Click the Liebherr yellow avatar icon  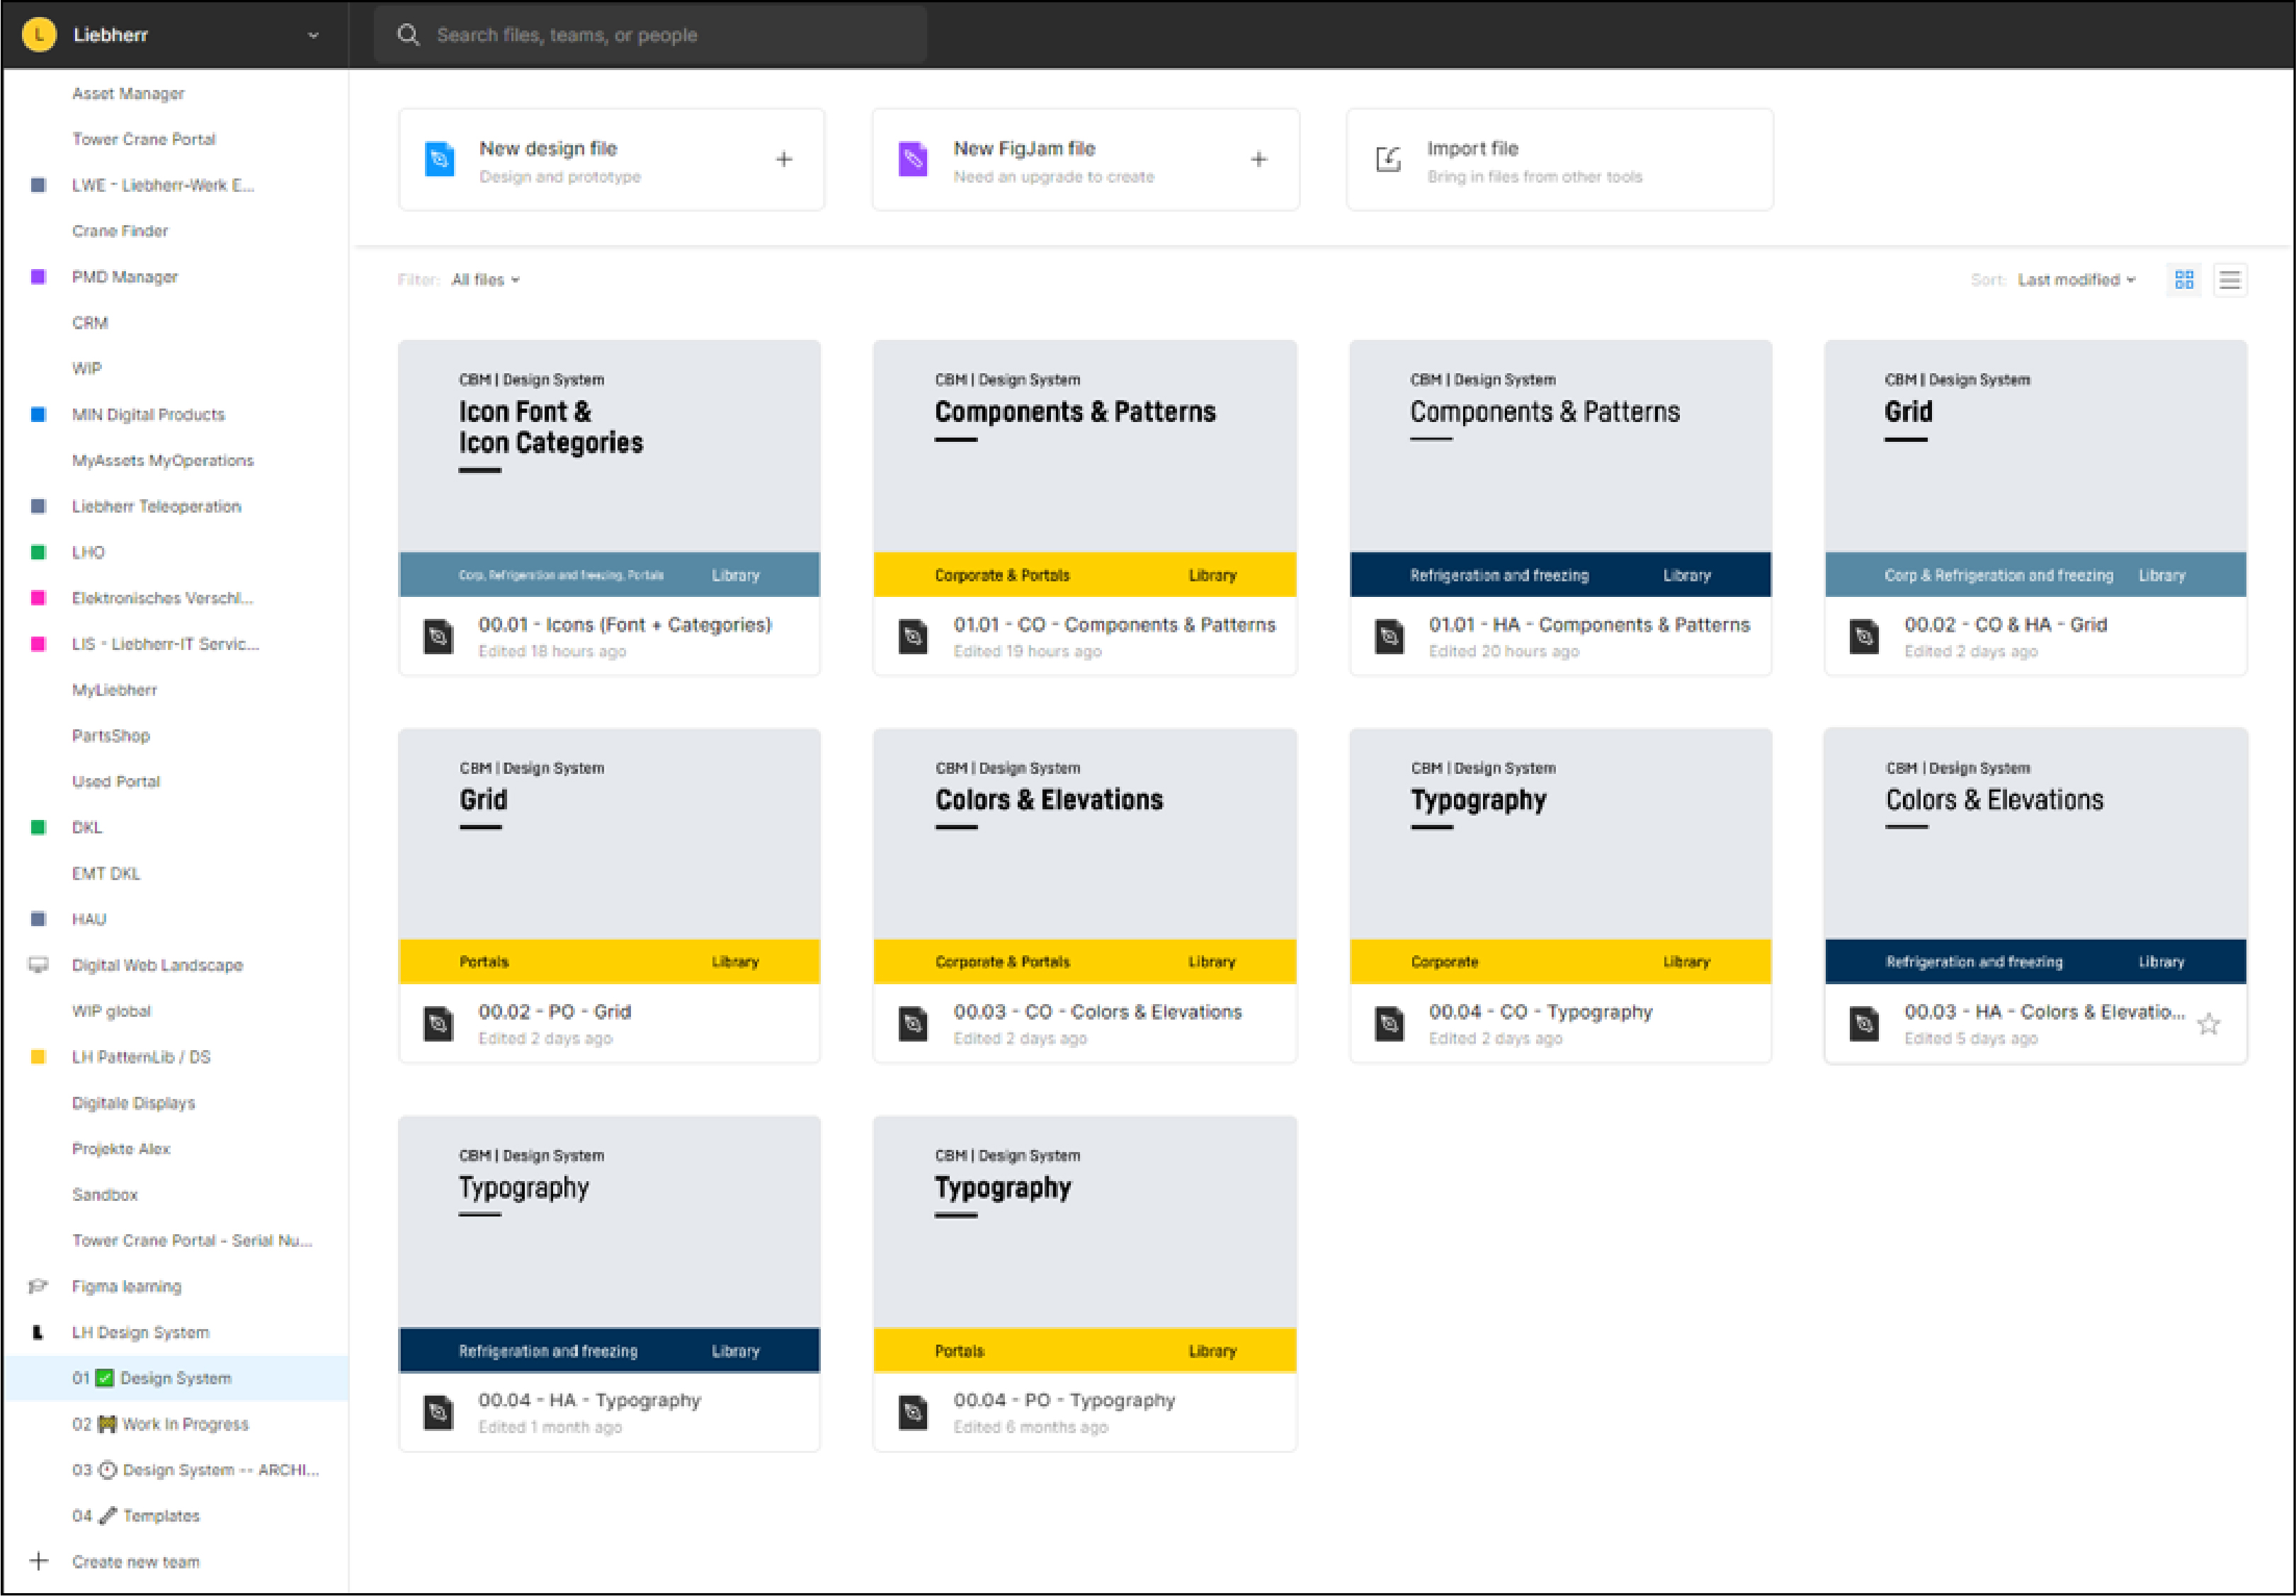tap(39, 35)
